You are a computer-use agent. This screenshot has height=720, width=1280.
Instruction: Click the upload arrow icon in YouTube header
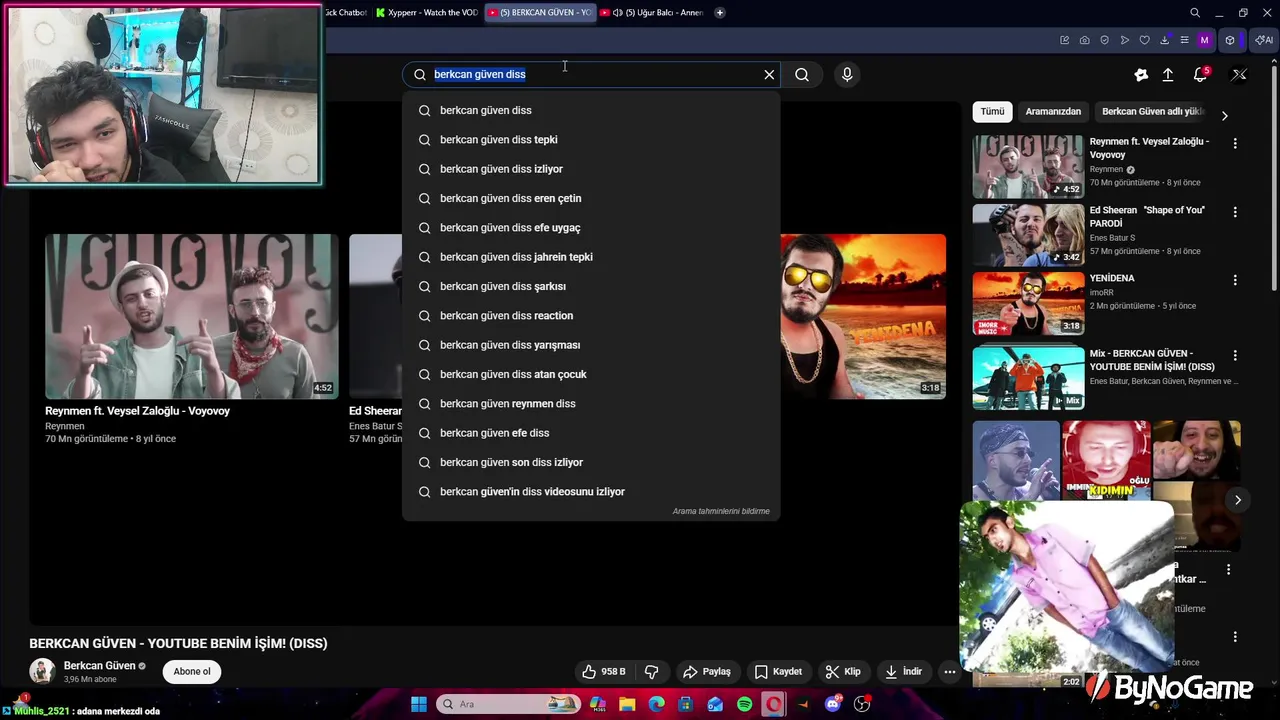1168,74
